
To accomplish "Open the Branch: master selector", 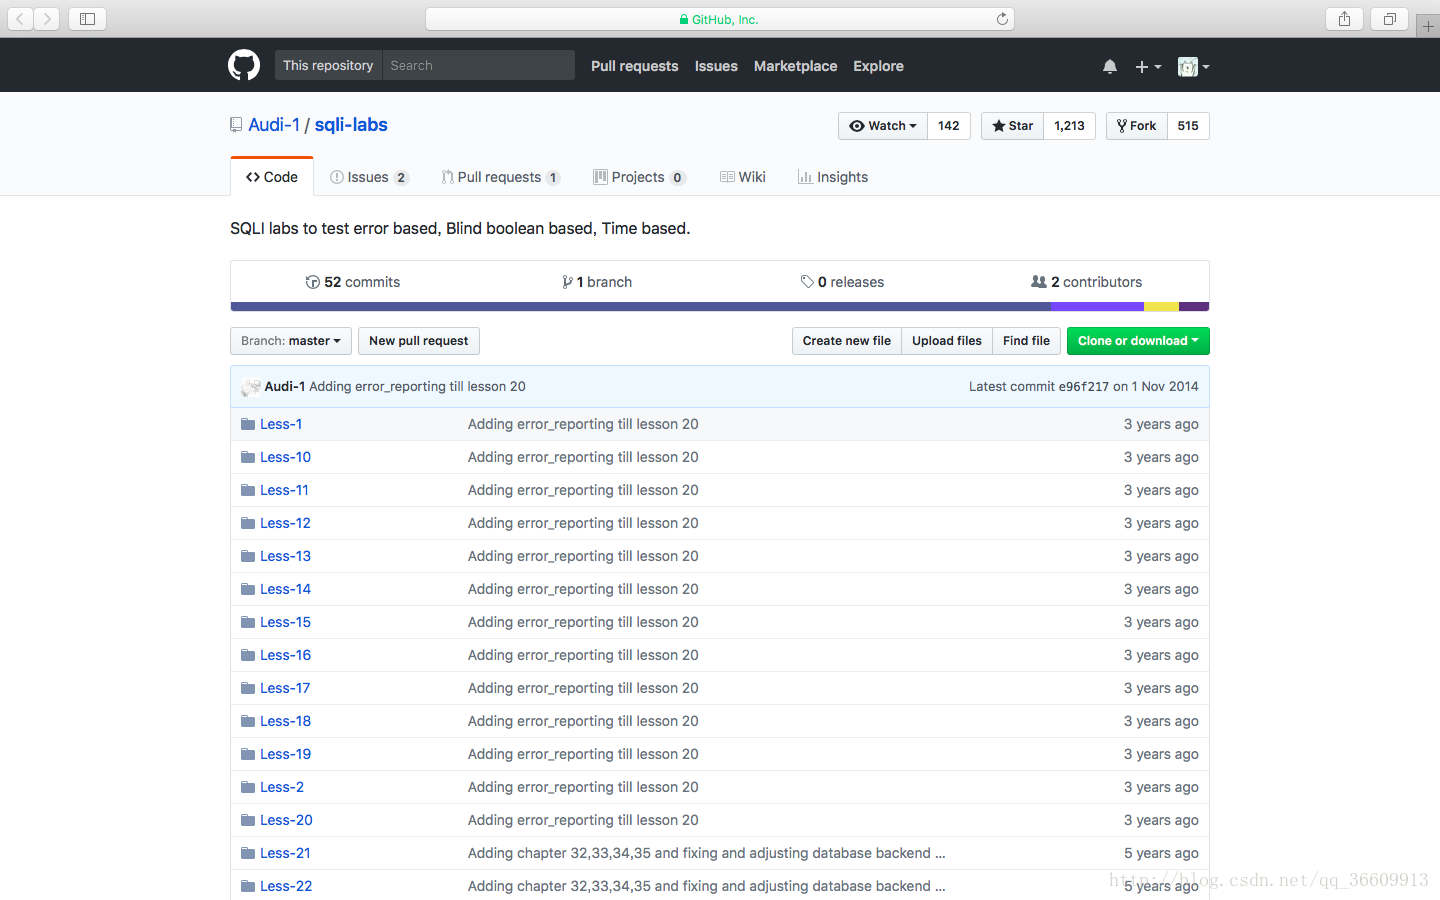I will pos(291,341).
